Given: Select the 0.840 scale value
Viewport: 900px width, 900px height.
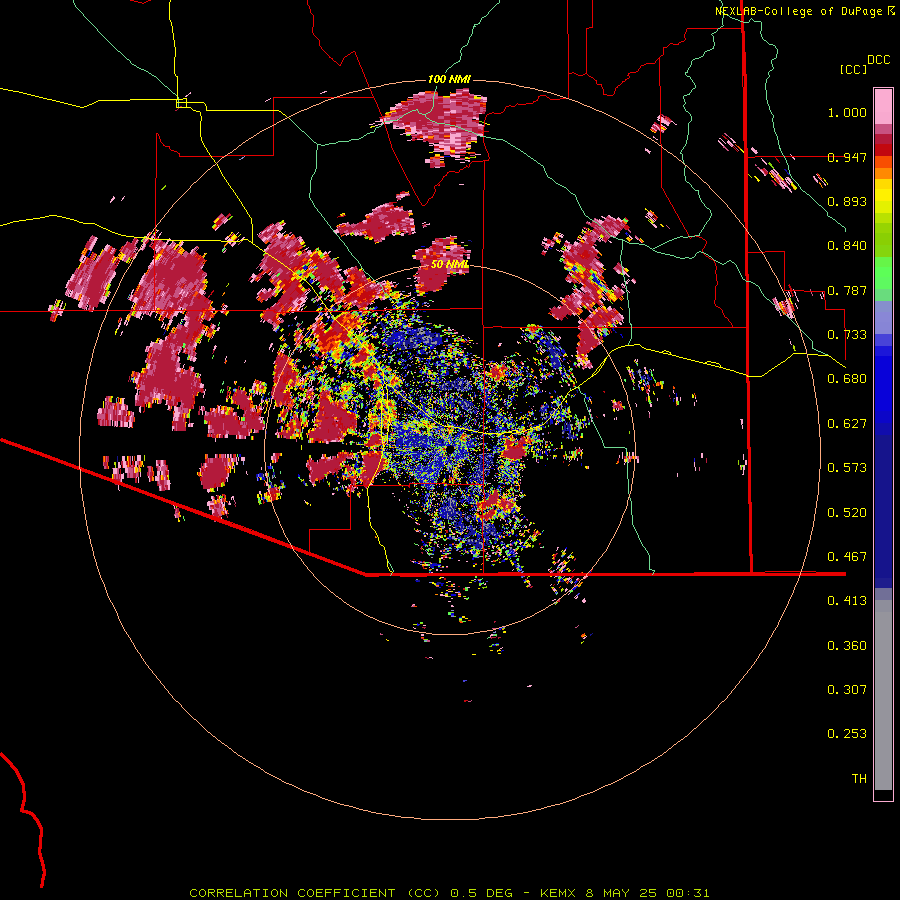Looking at the screenshot, I should (847, 246).
